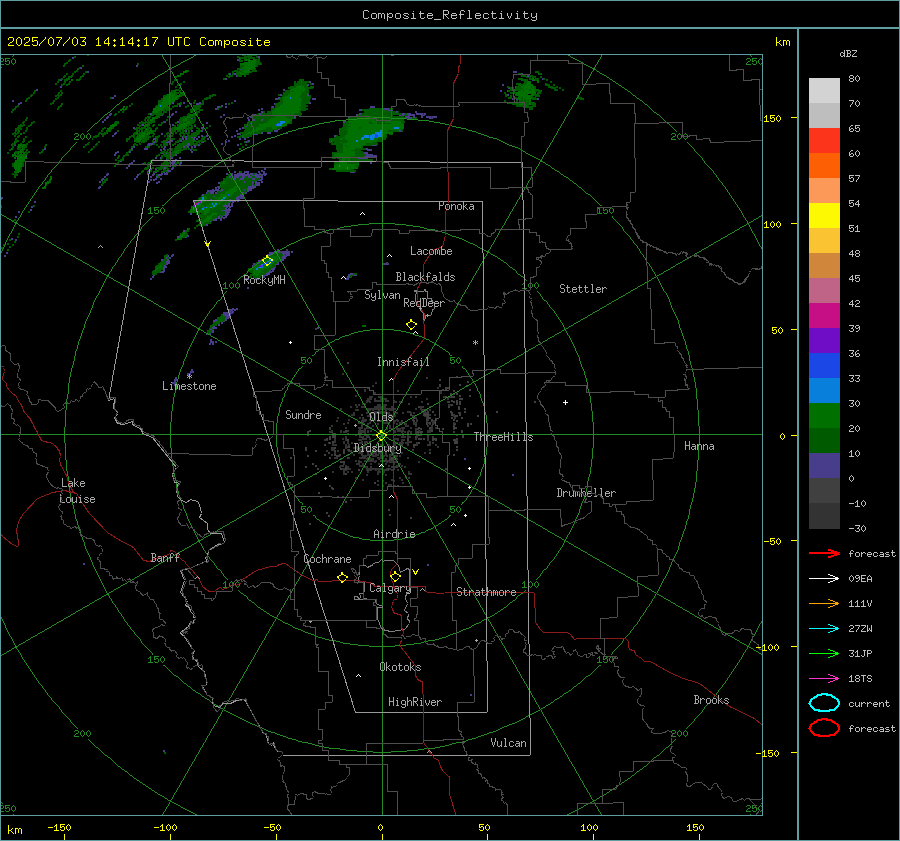Image resolution: width=900 pixels, height=841 pixels.
Task: Select the cyan 27ZW arrow legend icon
Action: click(824, 629)
